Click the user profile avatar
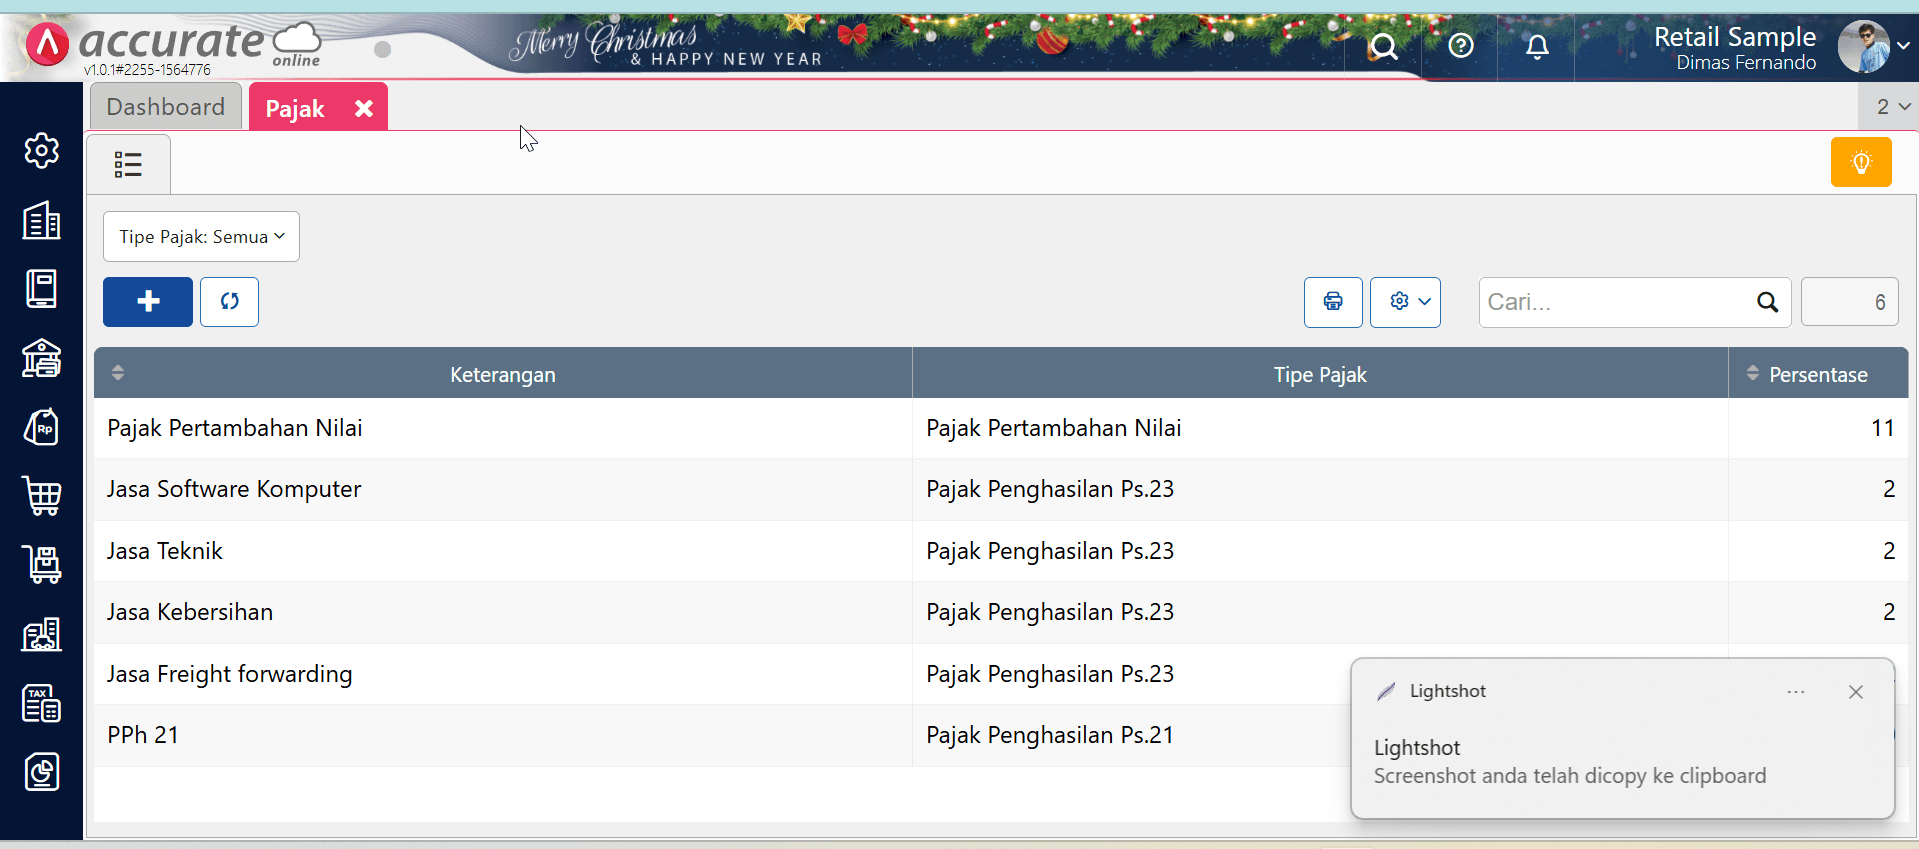This screenshot has width=1919, height=849. click(x=1863, y=46)
